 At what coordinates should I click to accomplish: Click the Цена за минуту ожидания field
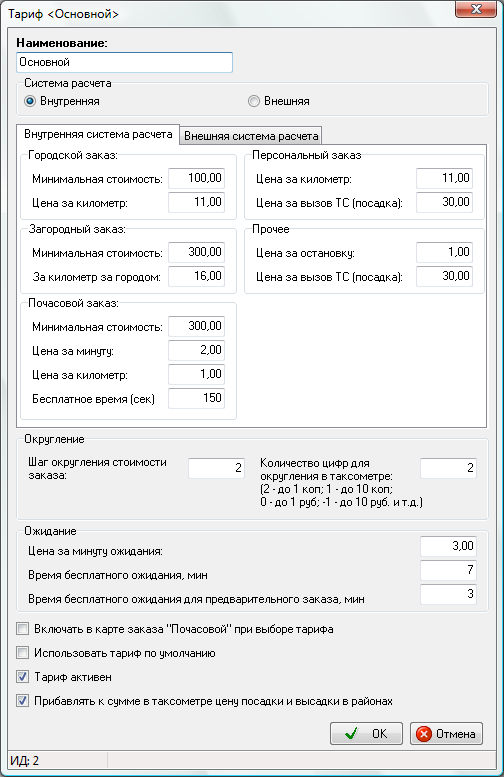pyautogui.click(x=448, y=546)
